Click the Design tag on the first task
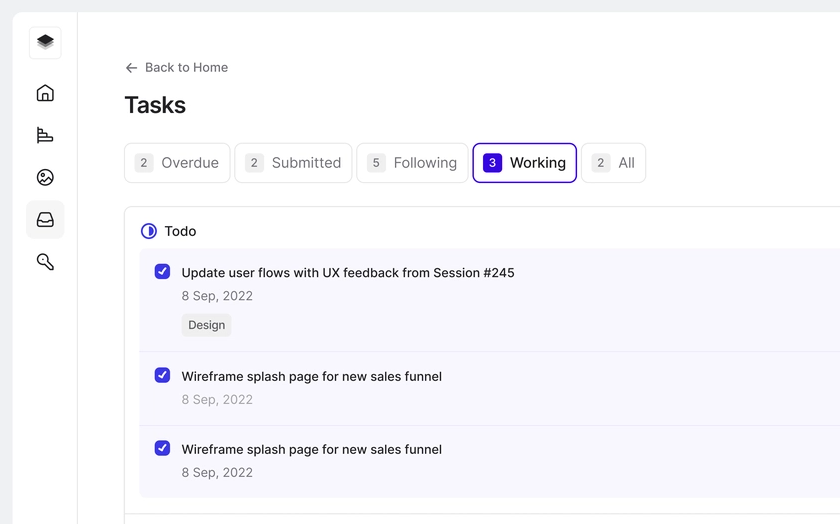840x524 pixels. pos(206,325)
